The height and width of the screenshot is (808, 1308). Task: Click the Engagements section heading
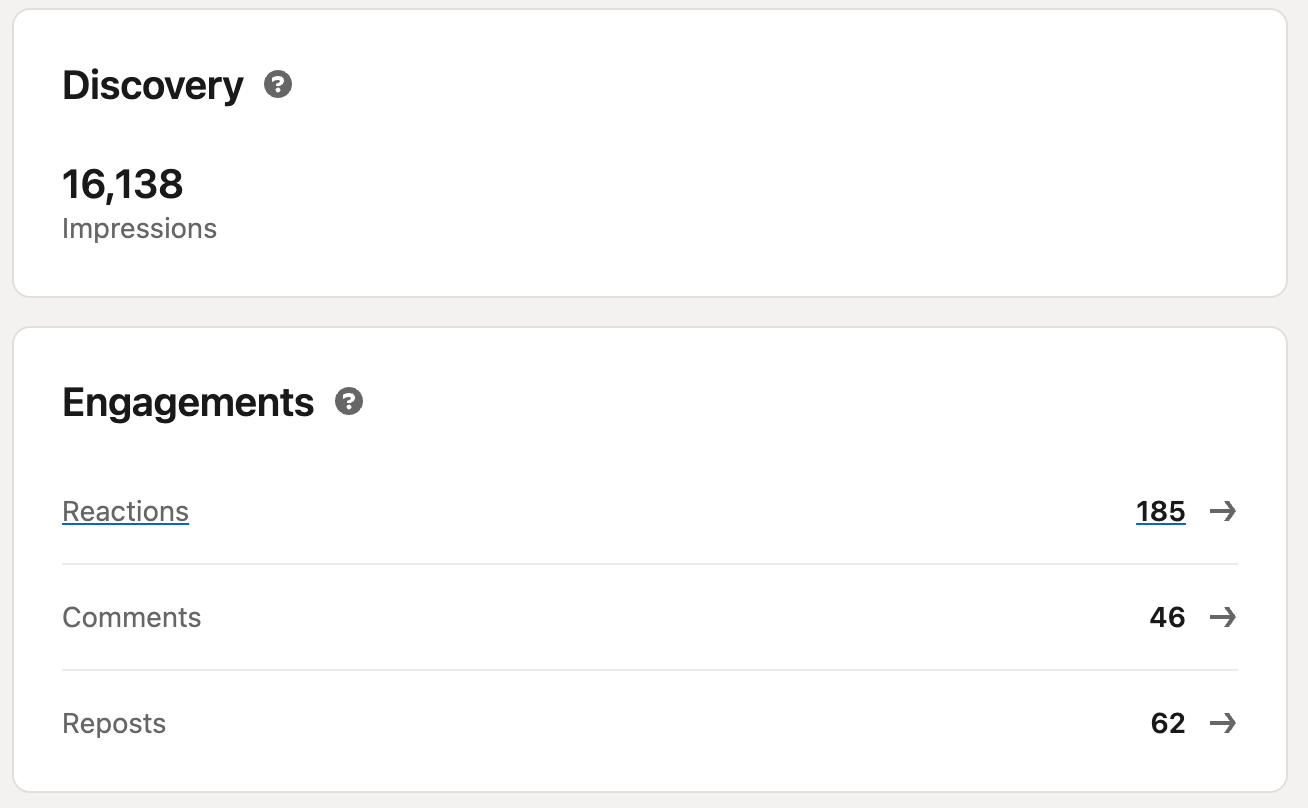pos(188,402)
